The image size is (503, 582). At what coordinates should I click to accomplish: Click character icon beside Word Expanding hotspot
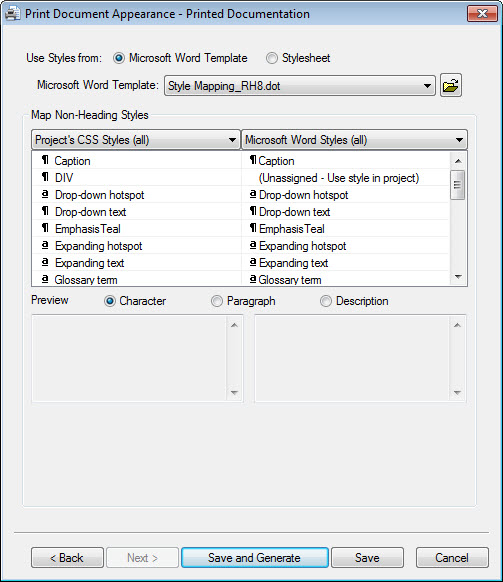coord(253,245)
